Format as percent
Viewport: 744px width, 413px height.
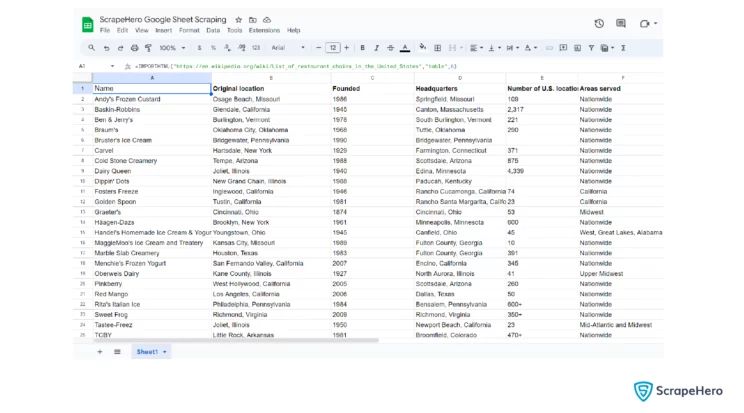click(x=214, y=48)
